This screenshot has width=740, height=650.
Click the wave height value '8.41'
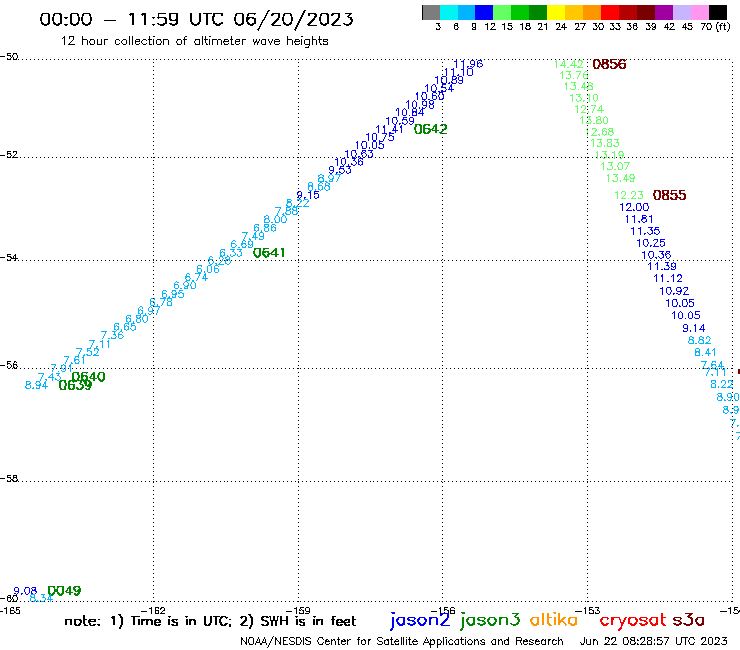point(705,352)
